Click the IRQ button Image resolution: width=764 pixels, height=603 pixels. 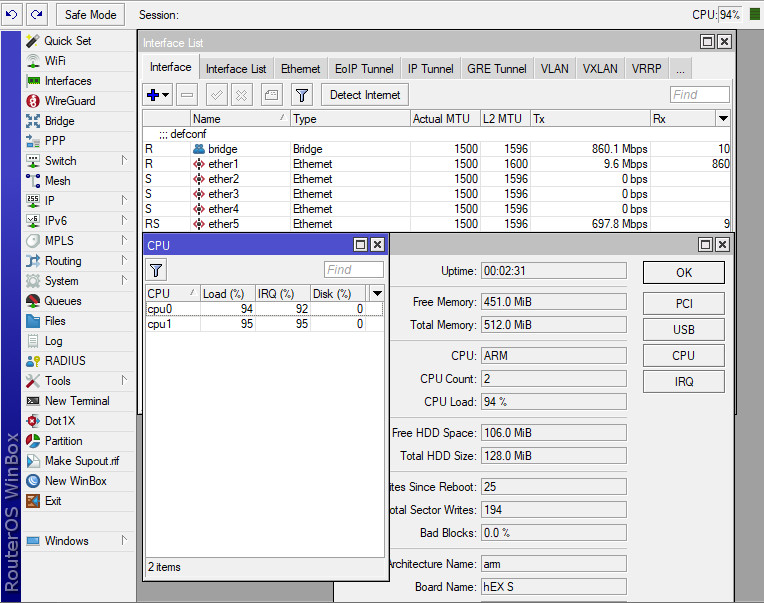[x=684, y=382]
